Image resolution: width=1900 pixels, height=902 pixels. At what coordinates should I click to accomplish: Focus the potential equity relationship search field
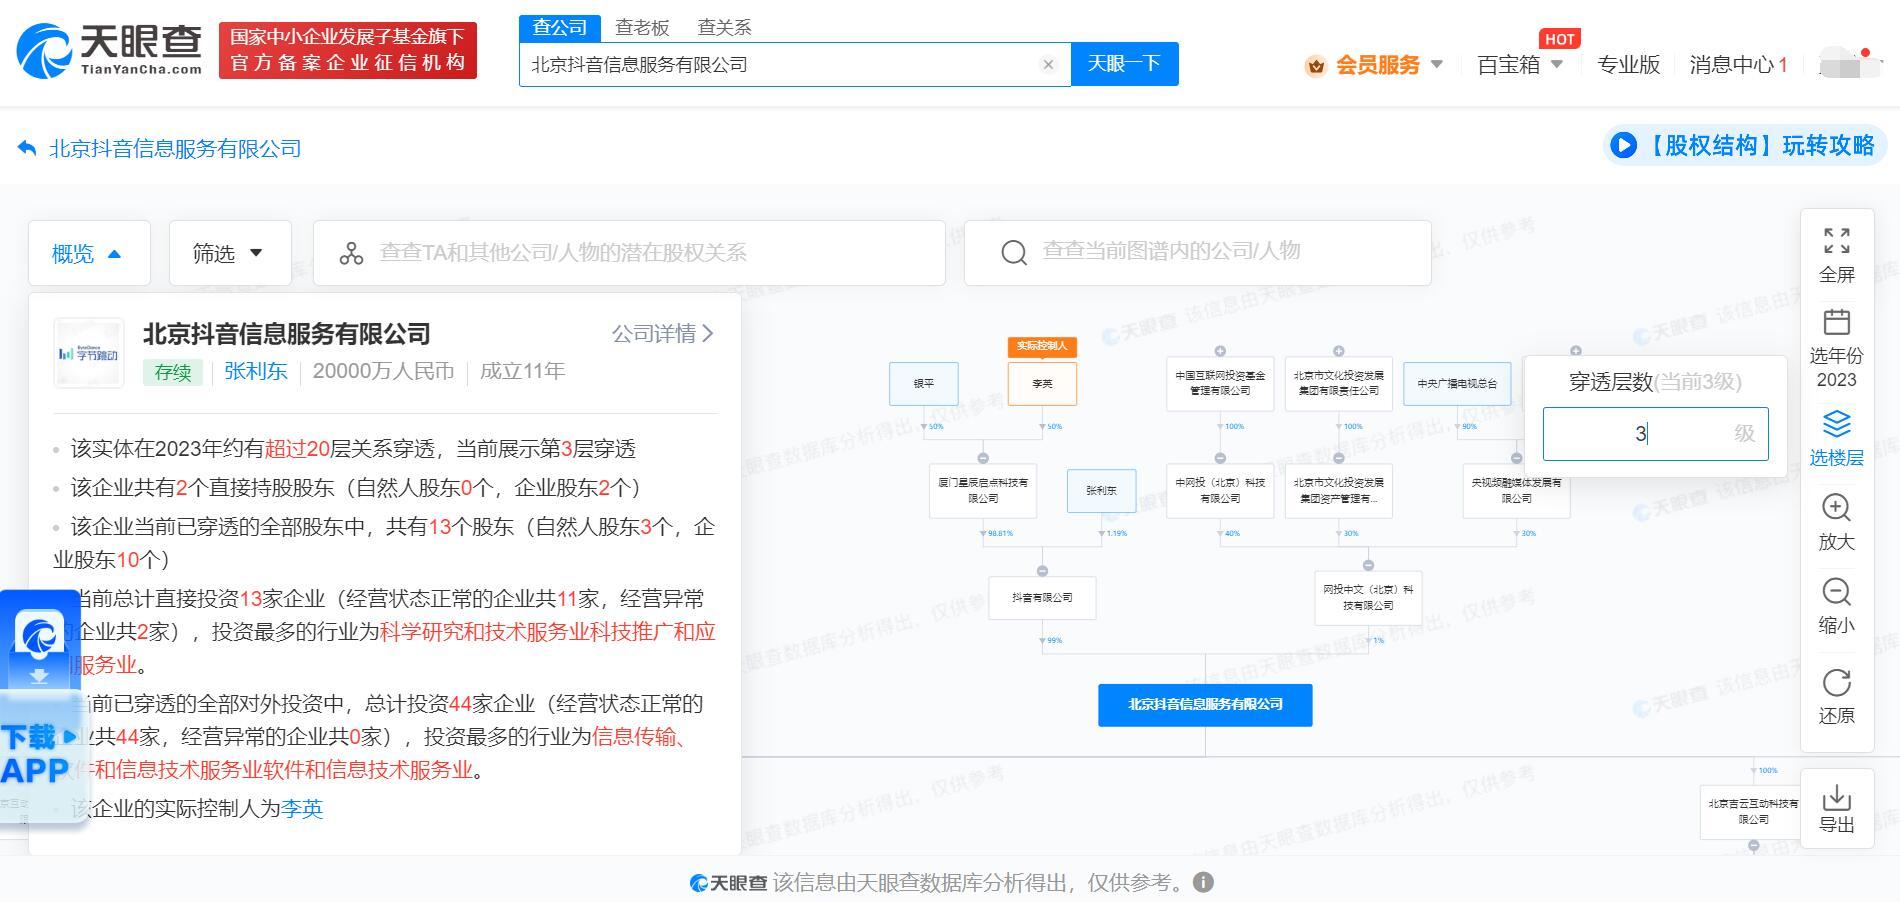tap(629, 253)
